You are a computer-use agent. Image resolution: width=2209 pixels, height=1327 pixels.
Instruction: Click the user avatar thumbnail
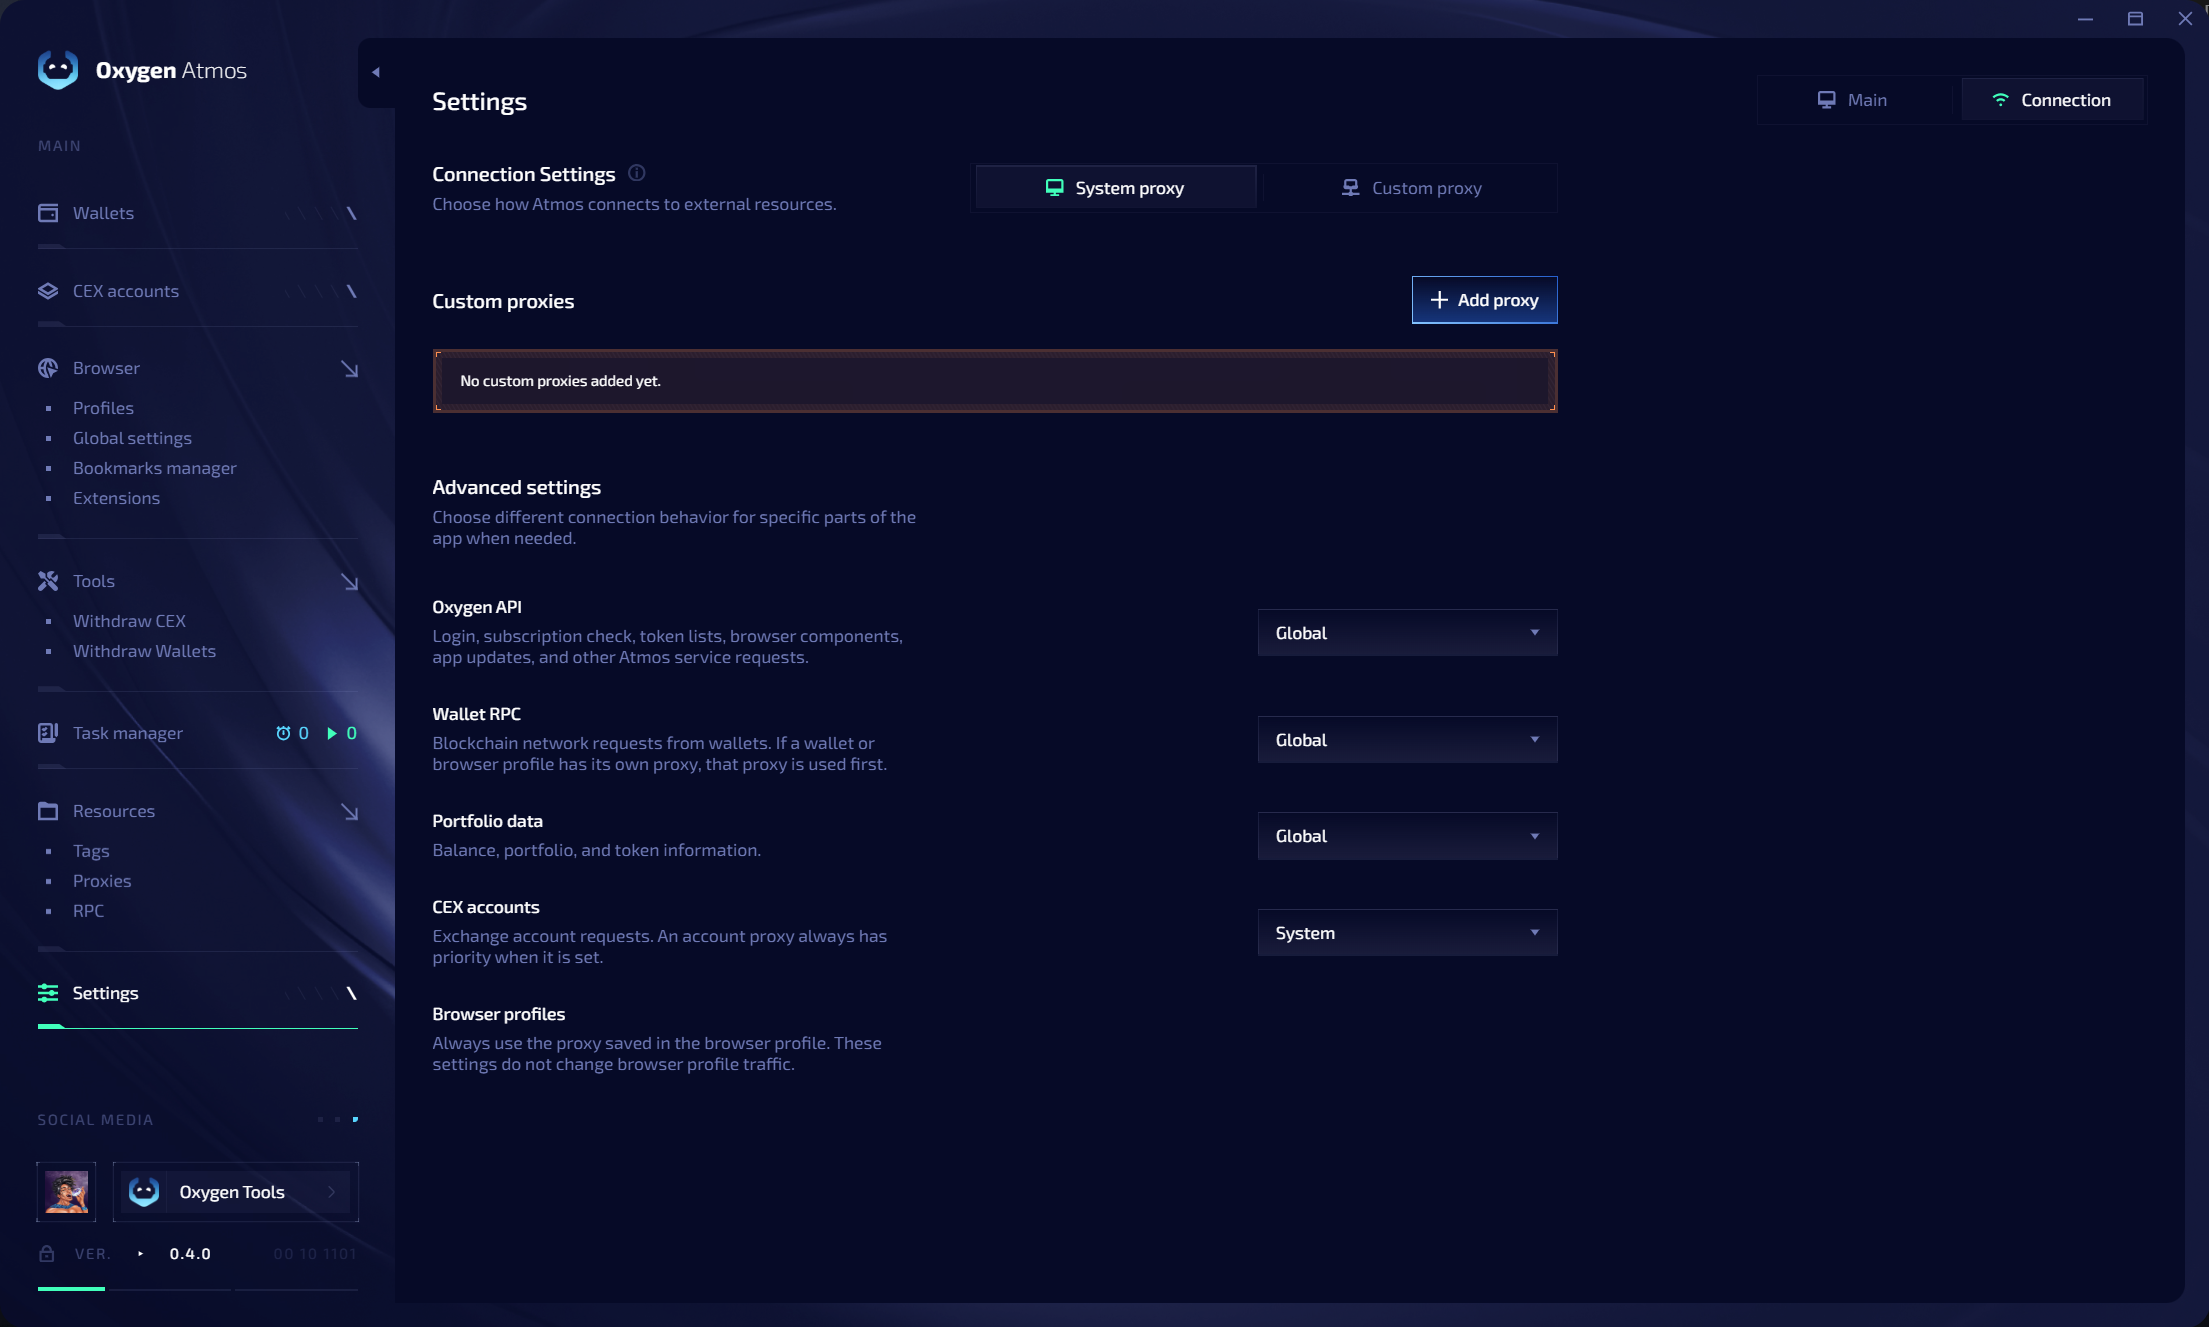[67, 1192]
